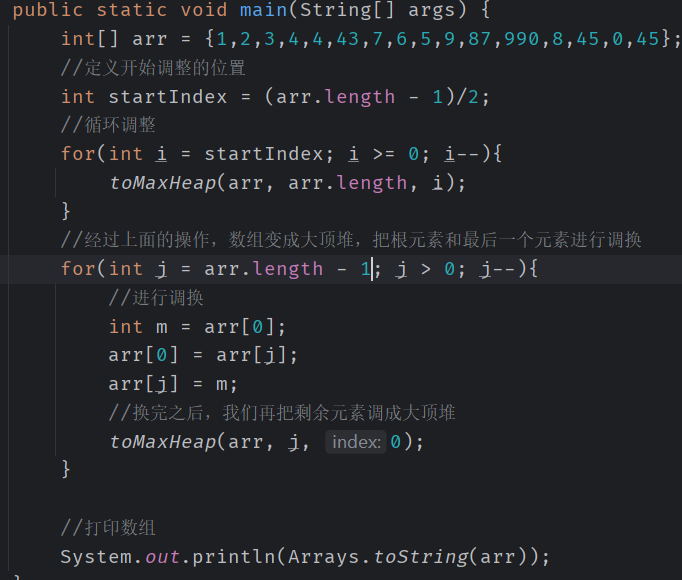The image size is (682, 580).
Task: Click the 'println' method call
Action: click(234, 557)
